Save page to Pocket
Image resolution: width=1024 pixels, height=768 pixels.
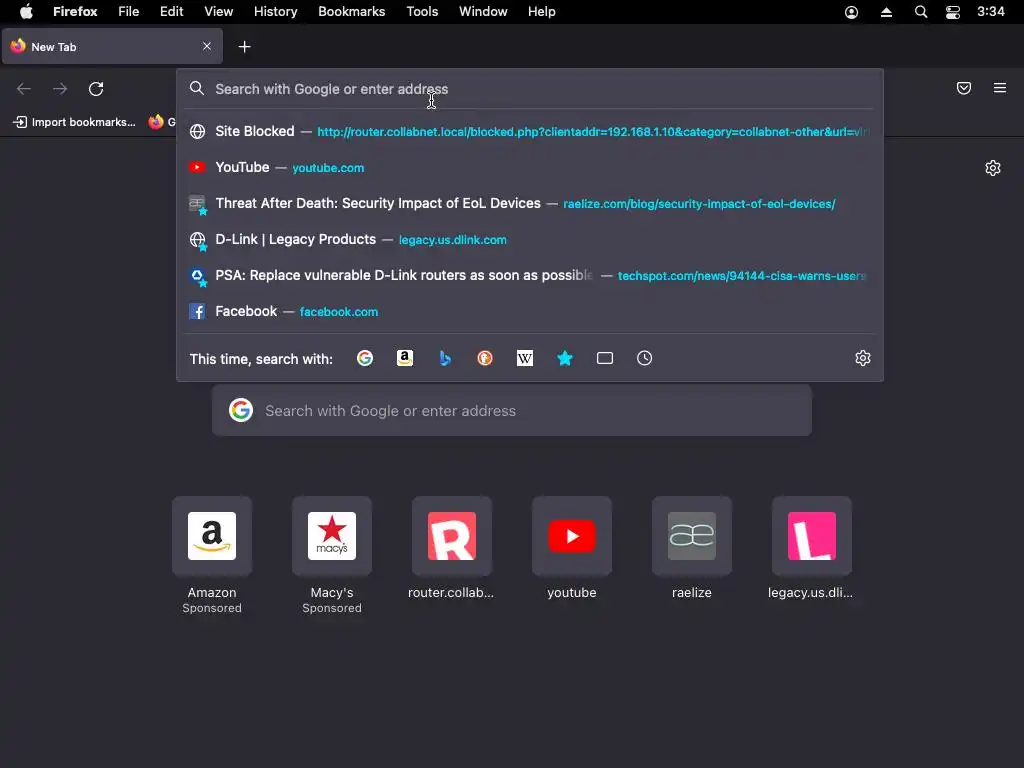click(x=964, y=88)
